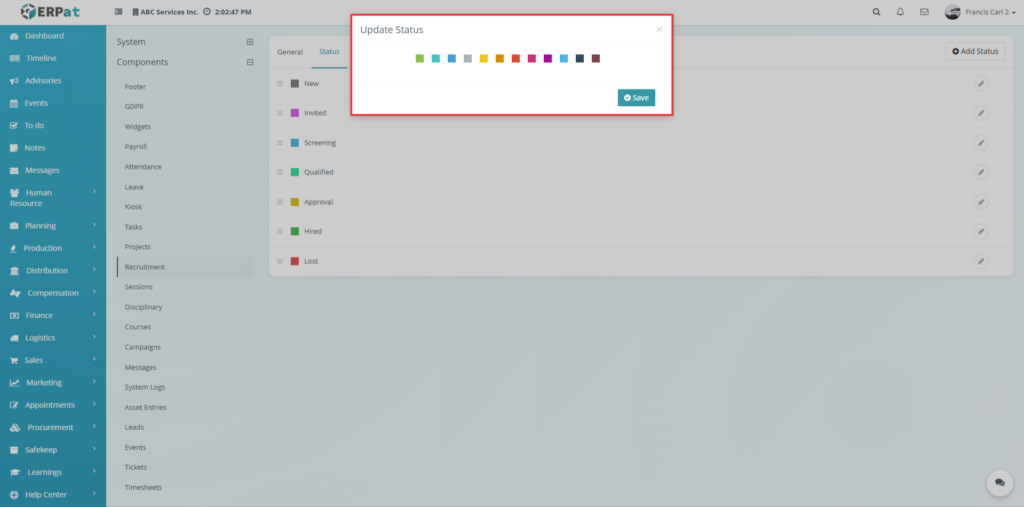
Task: Edit the Lost status with pencil icon
Action: click(x=981, y=261)
